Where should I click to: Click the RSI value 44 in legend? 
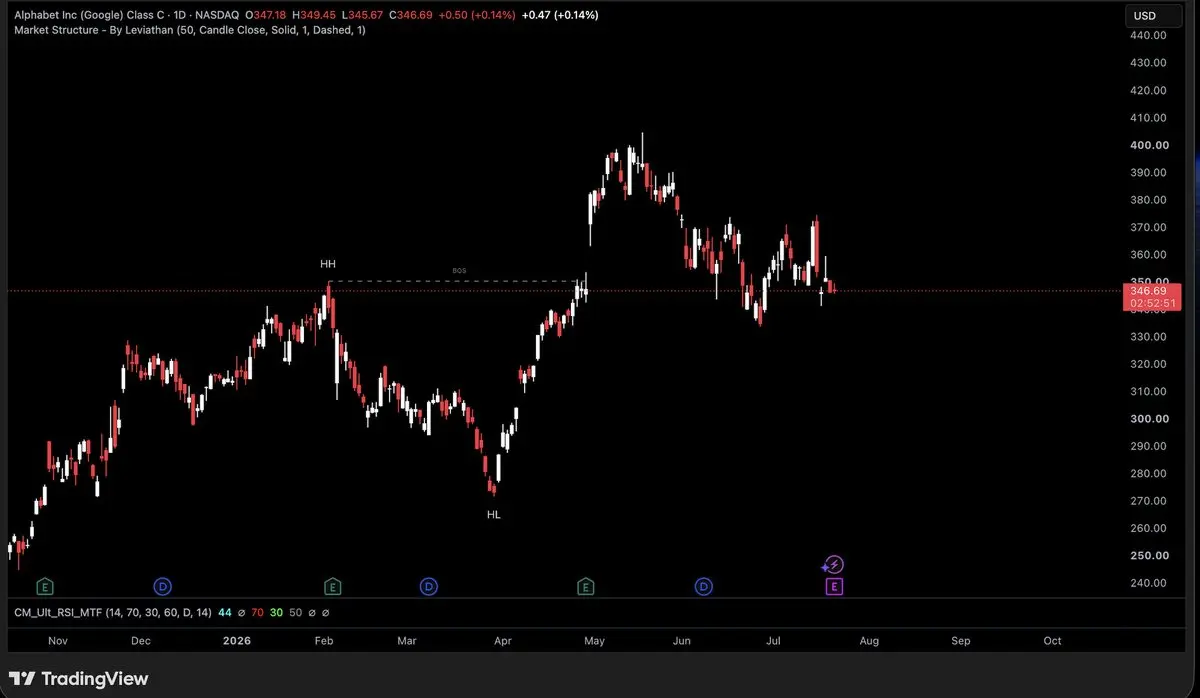point(225,612)
